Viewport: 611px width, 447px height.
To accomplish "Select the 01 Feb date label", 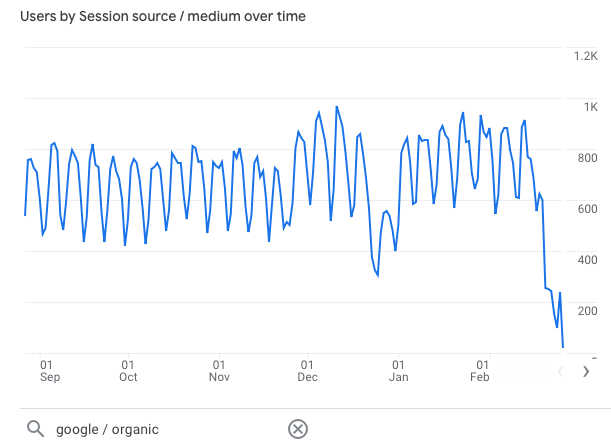I will click(x=481, y=371).
